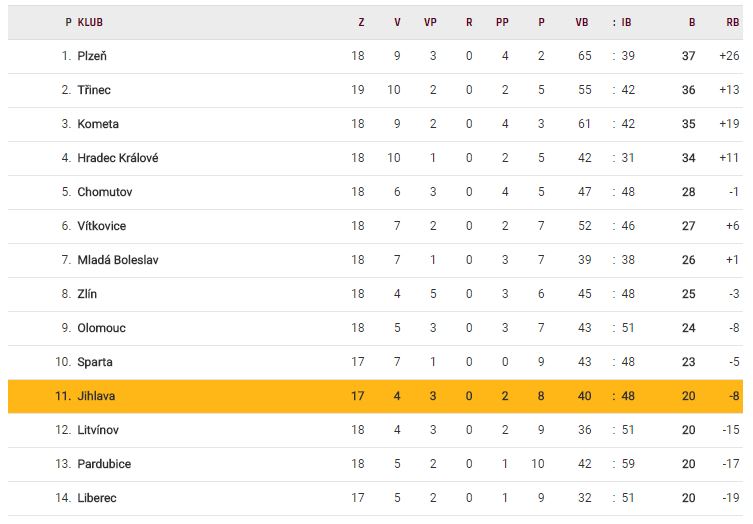Select the Litvínov team entry
The width and height of the screenshot is (753, 524).
100,430
